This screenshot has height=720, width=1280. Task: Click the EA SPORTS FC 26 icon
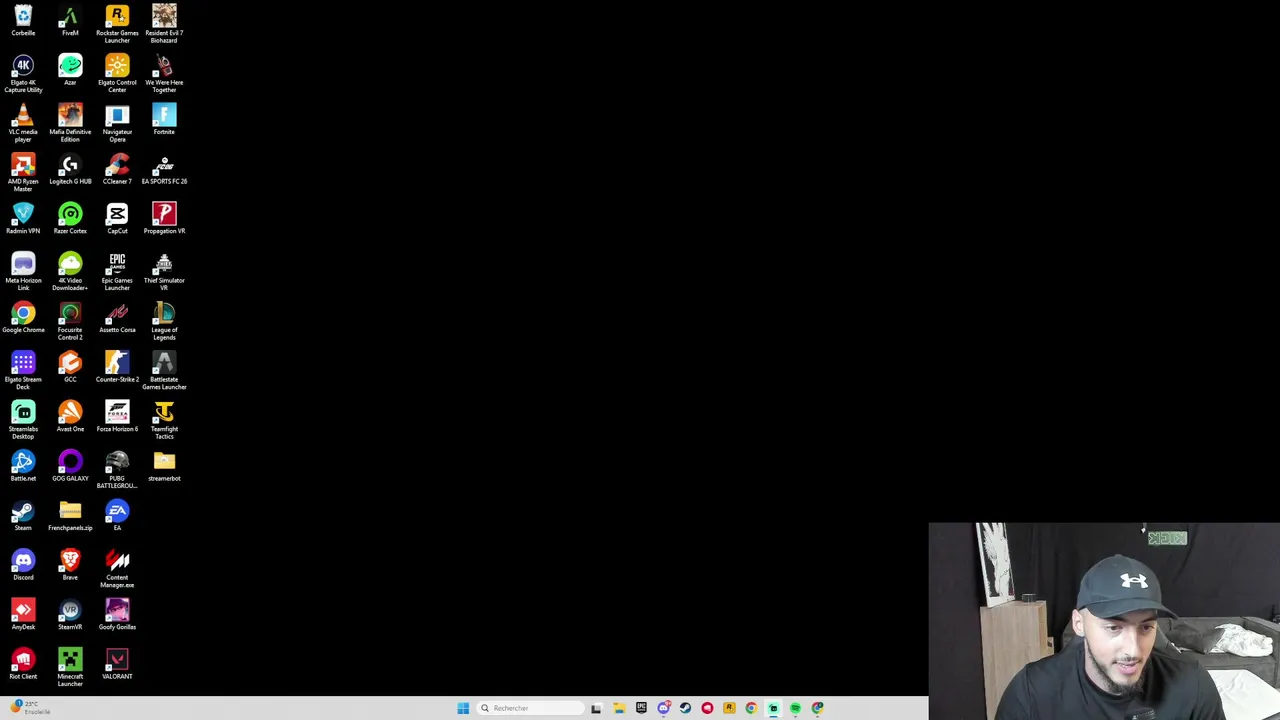click(x=164, y=169)
